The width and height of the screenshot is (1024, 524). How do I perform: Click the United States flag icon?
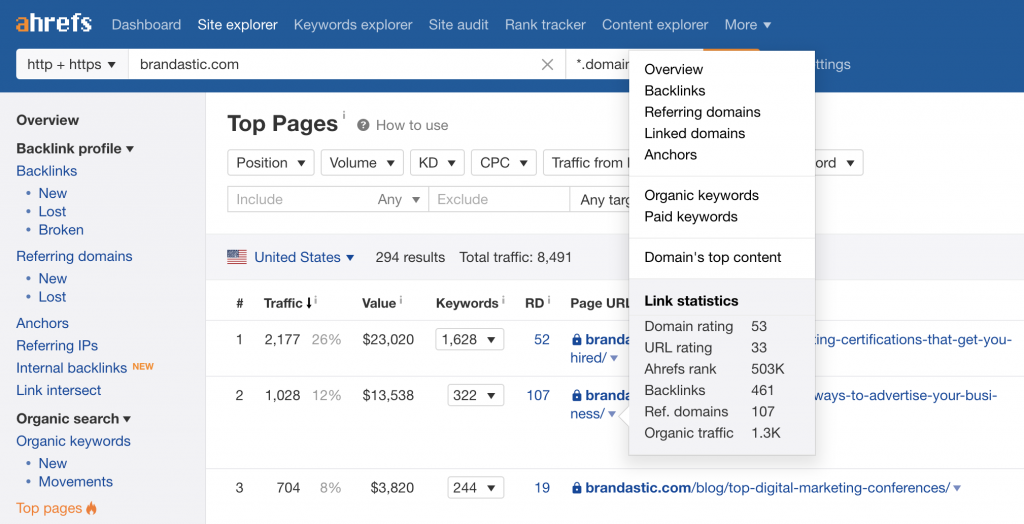tap(236, 257)
